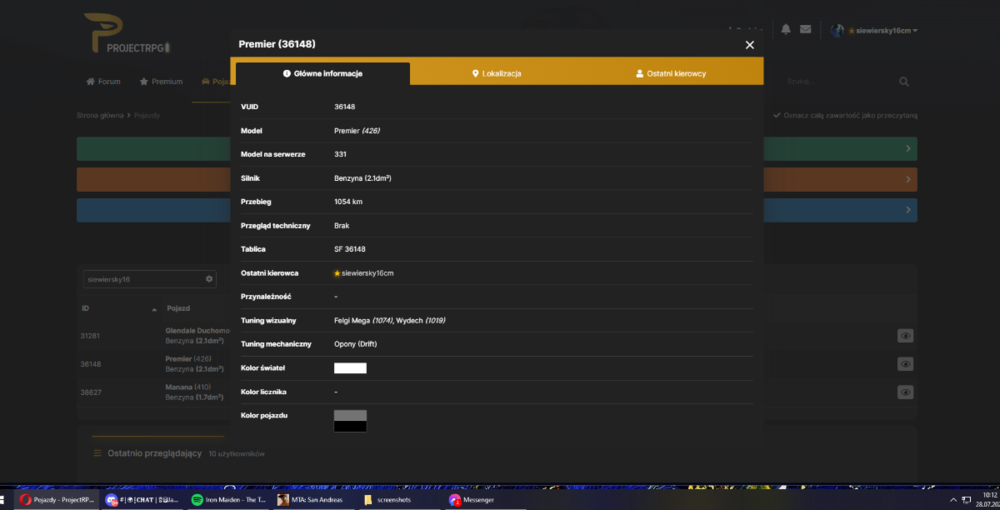This screenshot has width=1000, height=510.
Task: Open the notifications bell icon
Action: (786, 29)
